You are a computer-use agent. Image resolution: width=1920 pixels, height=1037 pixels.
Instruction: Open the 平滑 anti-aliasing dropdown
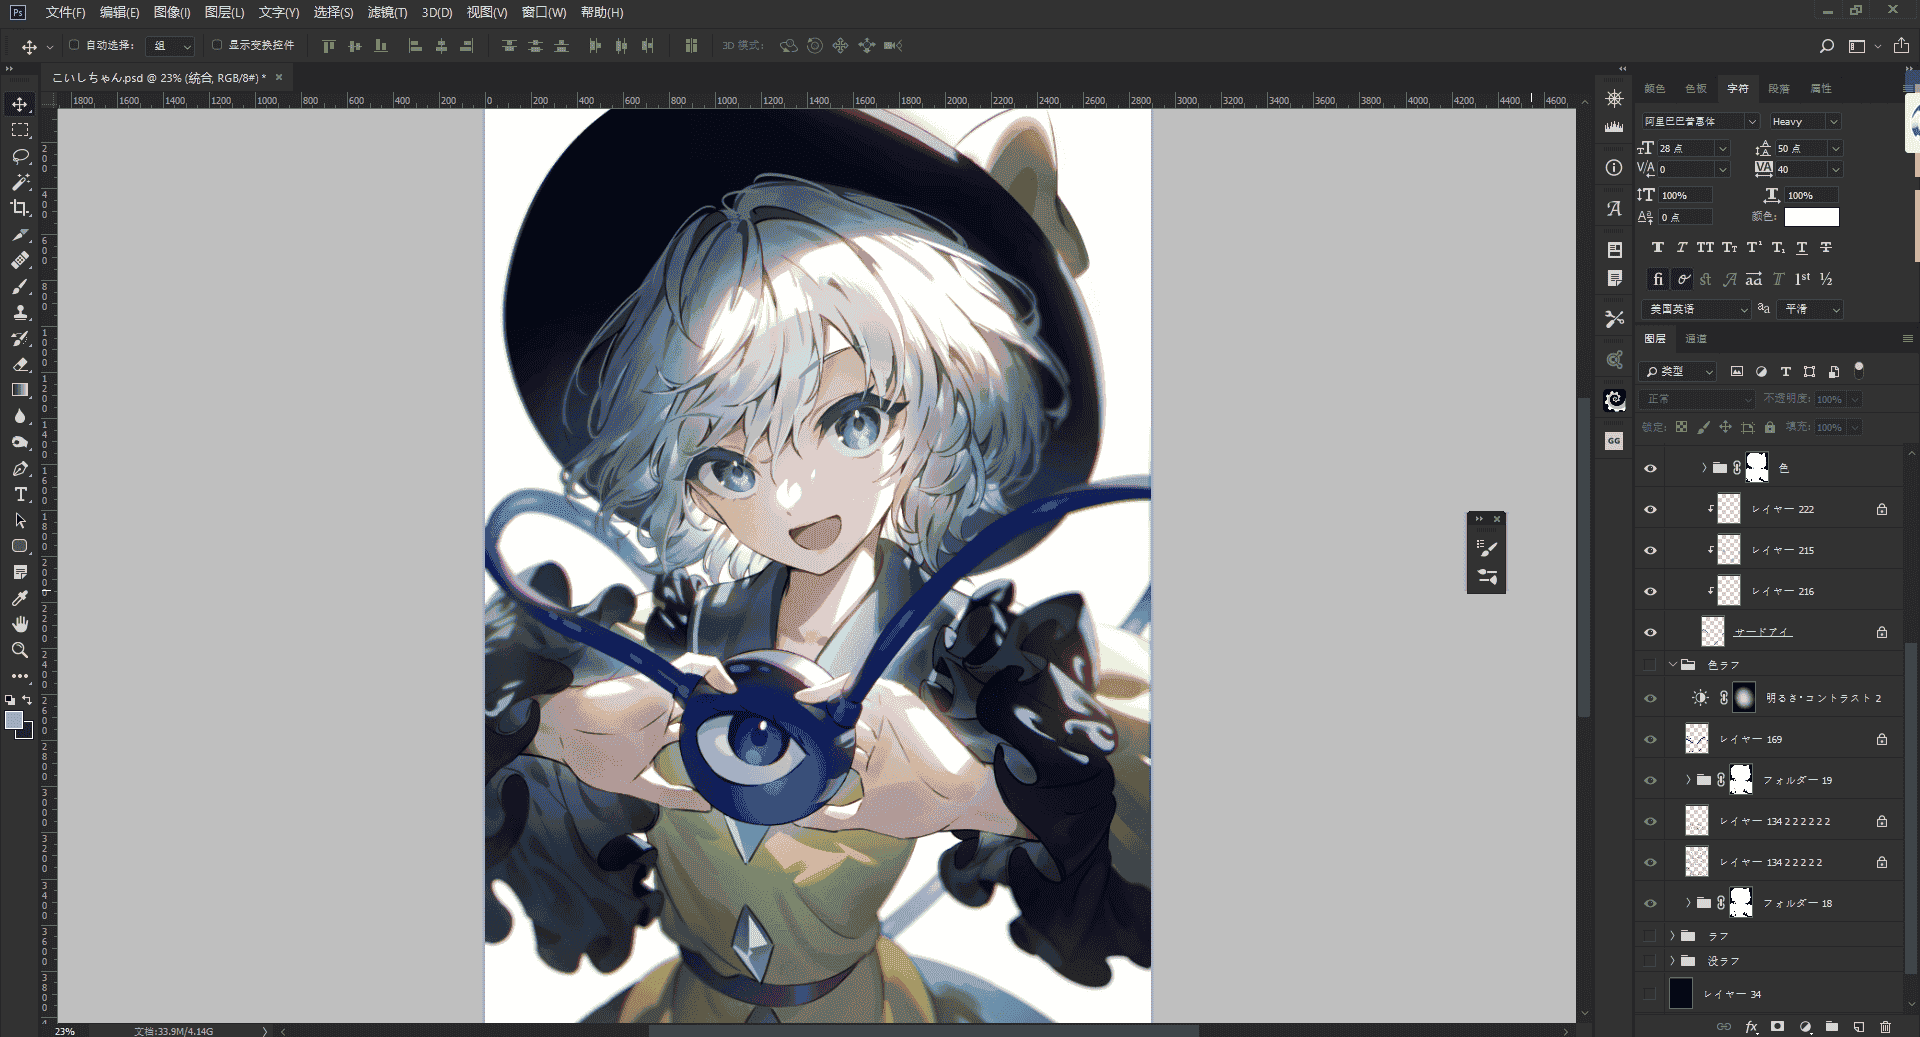pos(1836,310)
